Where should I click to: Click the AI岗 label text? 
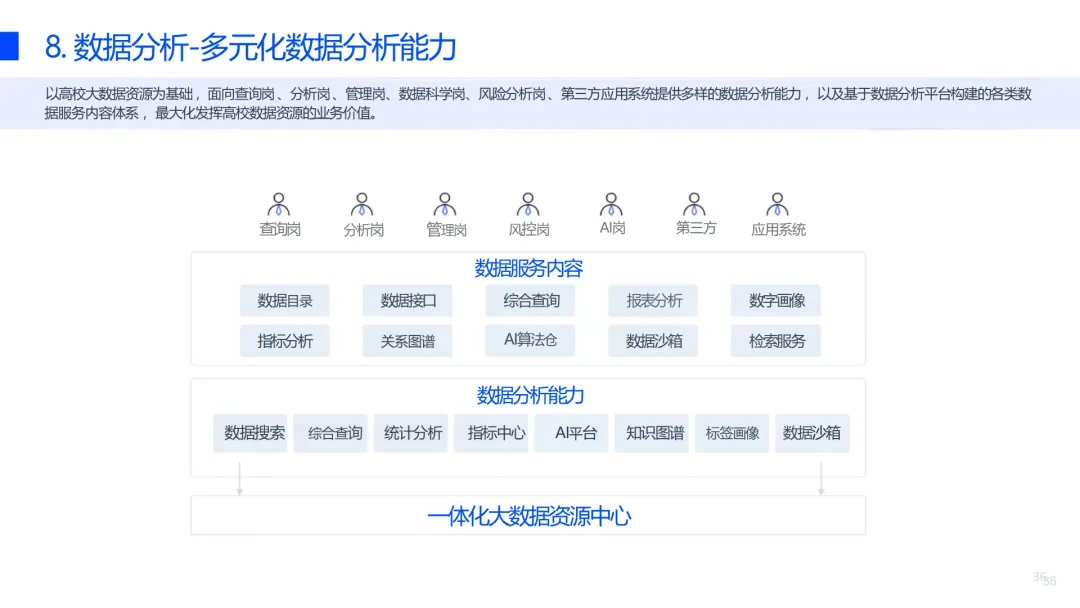pyautogui.click(x=612, y=228)
